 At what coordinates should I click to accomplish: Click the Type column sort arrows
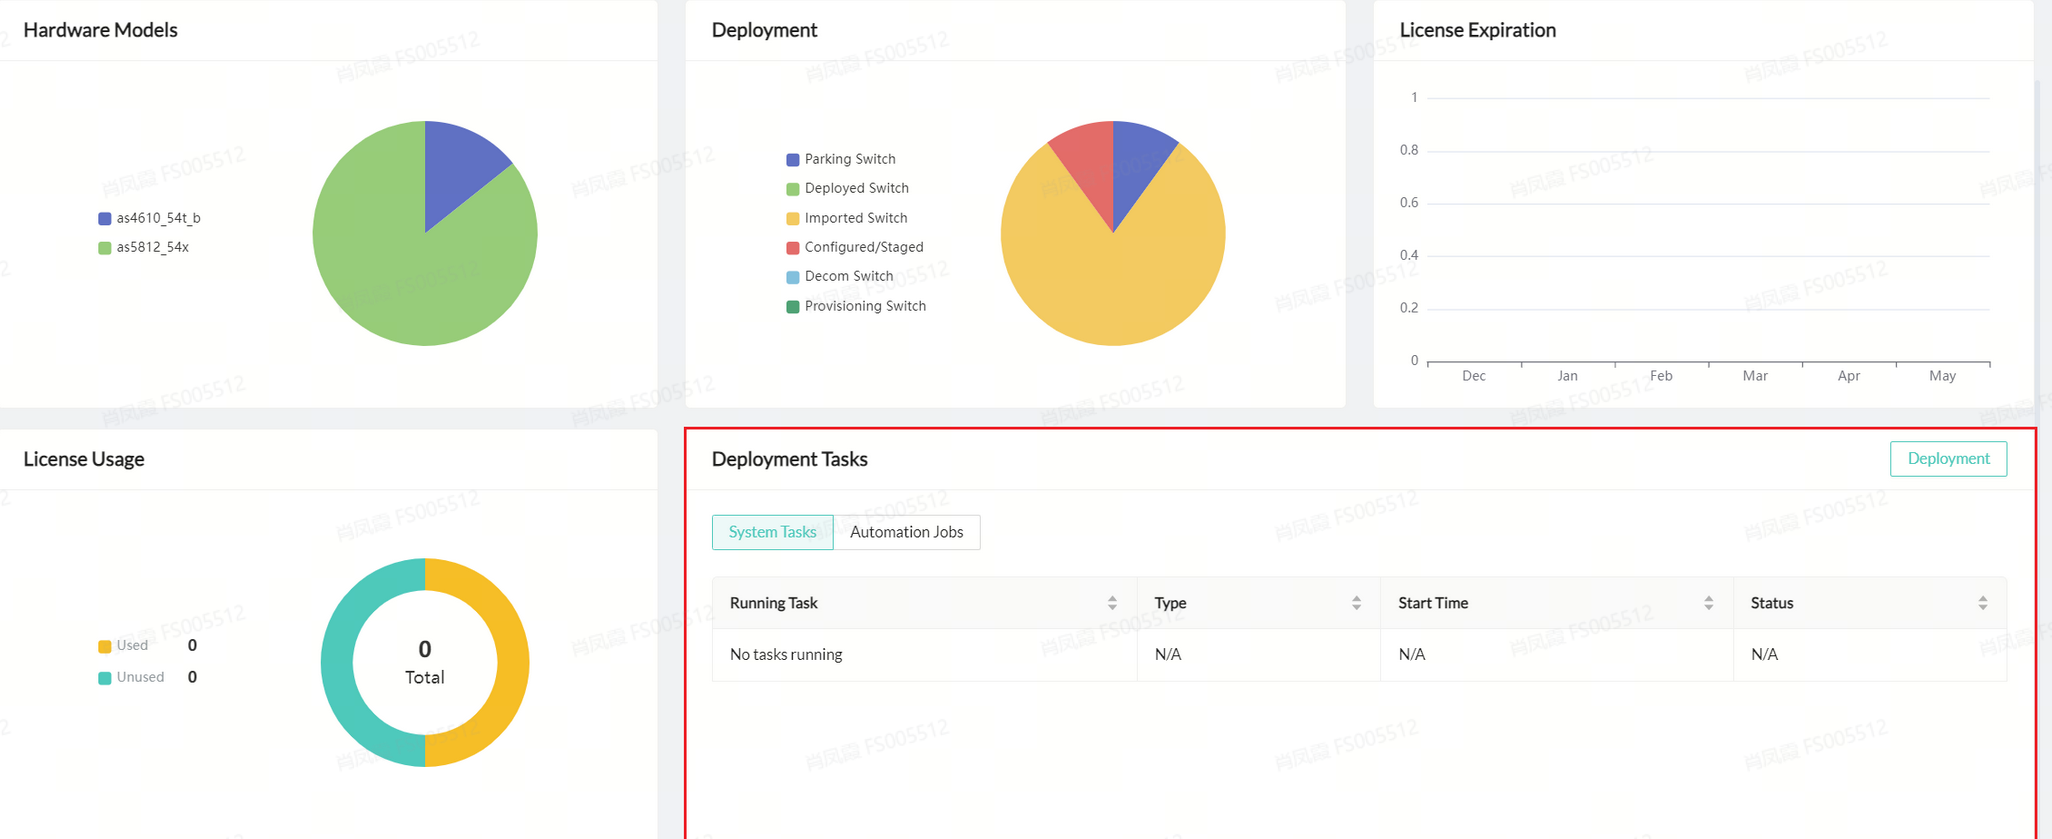1355,603
